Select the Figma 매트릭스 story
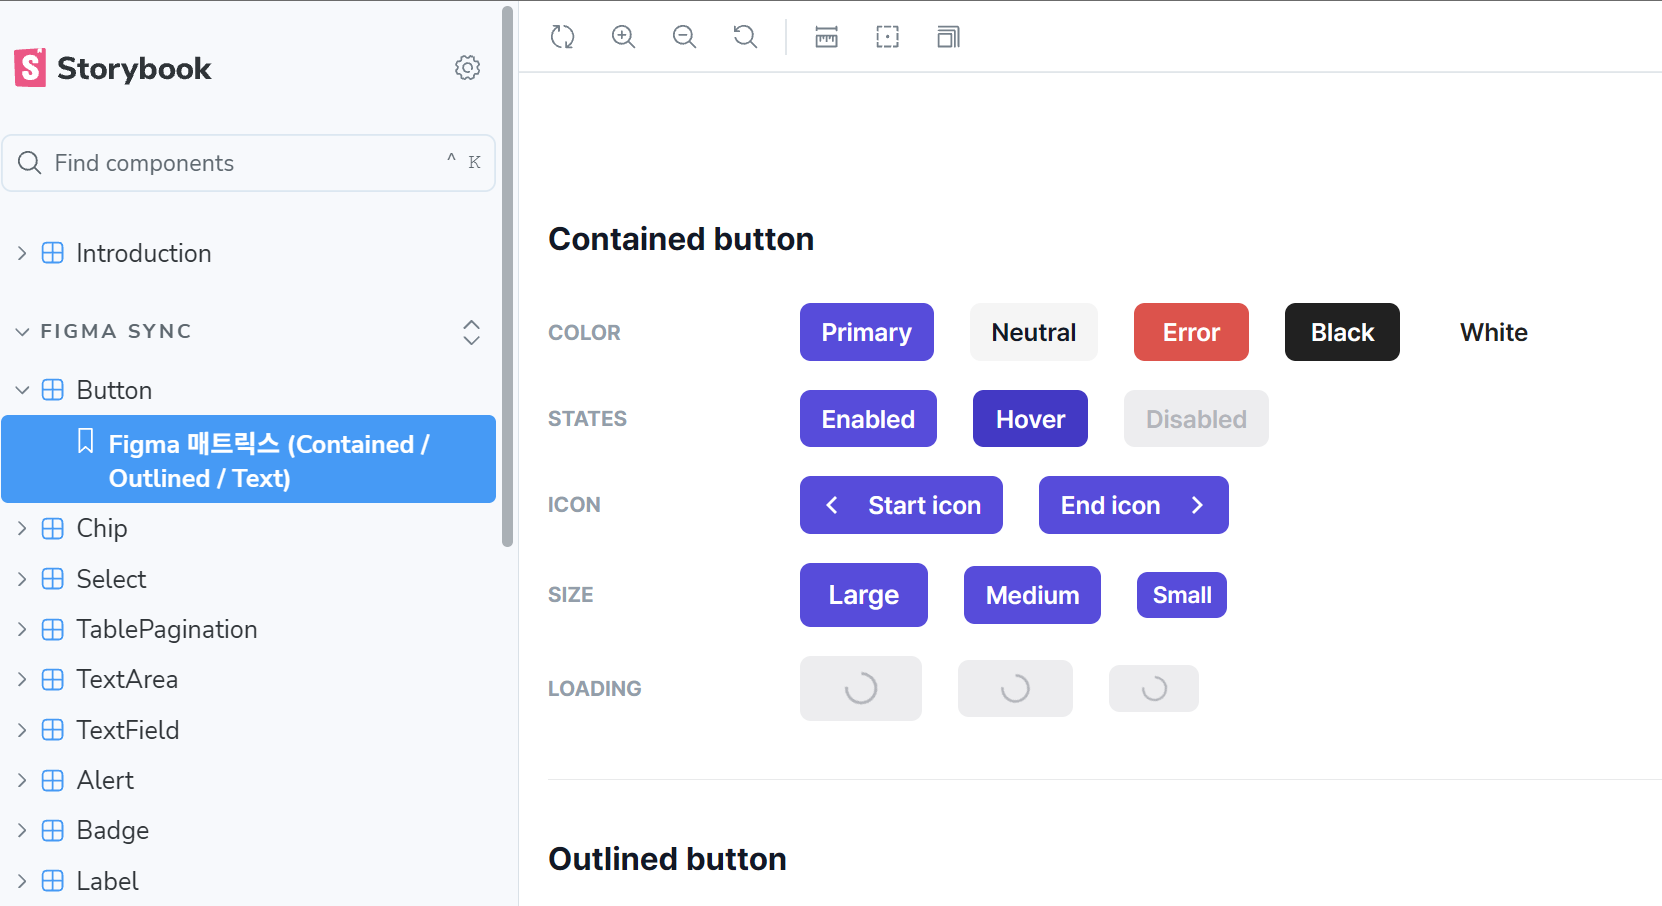The height and width of the screenshot is (906, 1662). 249,459
